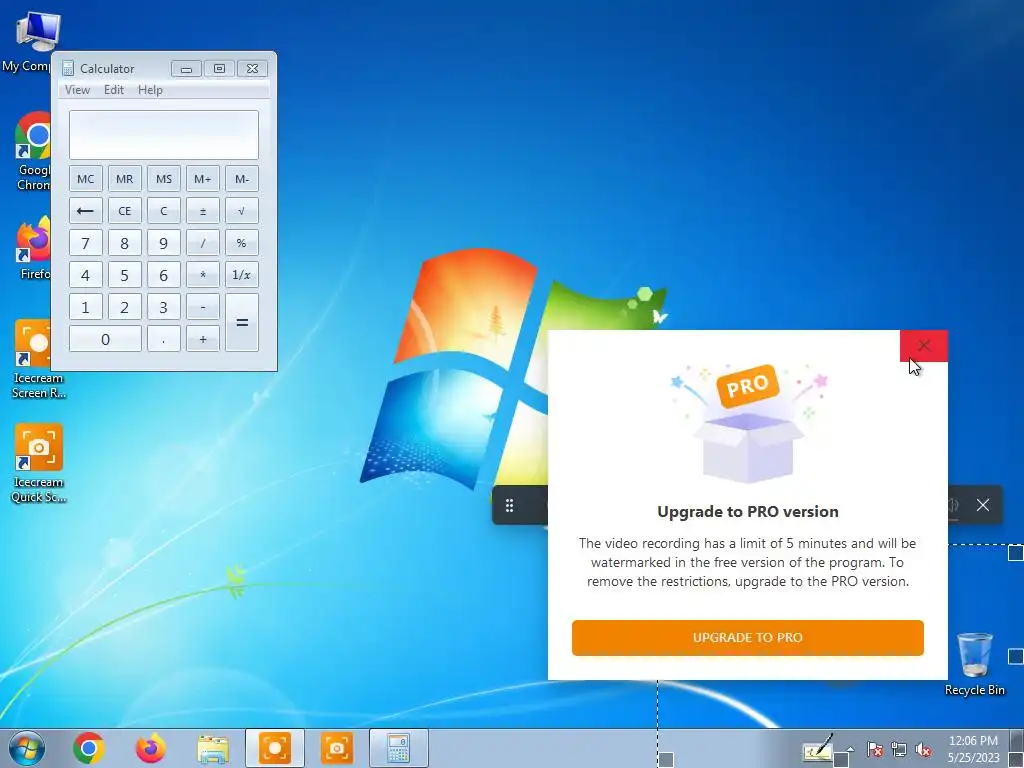
Task: Click the 1/x reciprocal key
Action: (x=242, y=275)
